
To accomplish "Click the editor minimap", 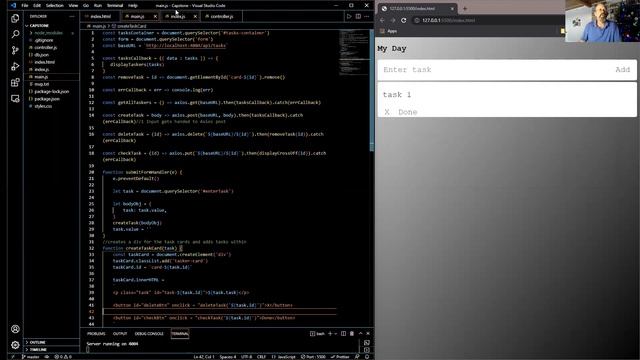I will pyautogui.click(x=353, y=53).
